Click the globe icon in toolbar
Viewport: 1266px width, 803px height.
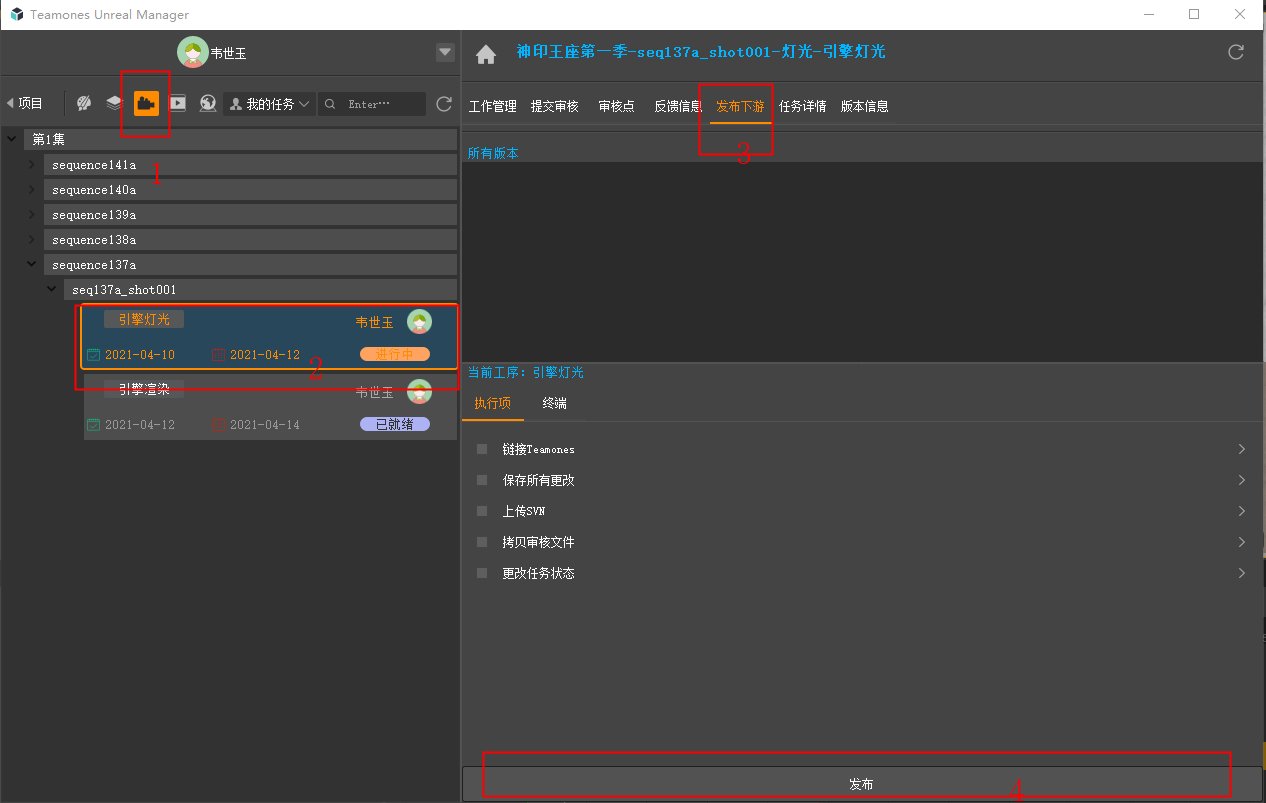[207, 103]
